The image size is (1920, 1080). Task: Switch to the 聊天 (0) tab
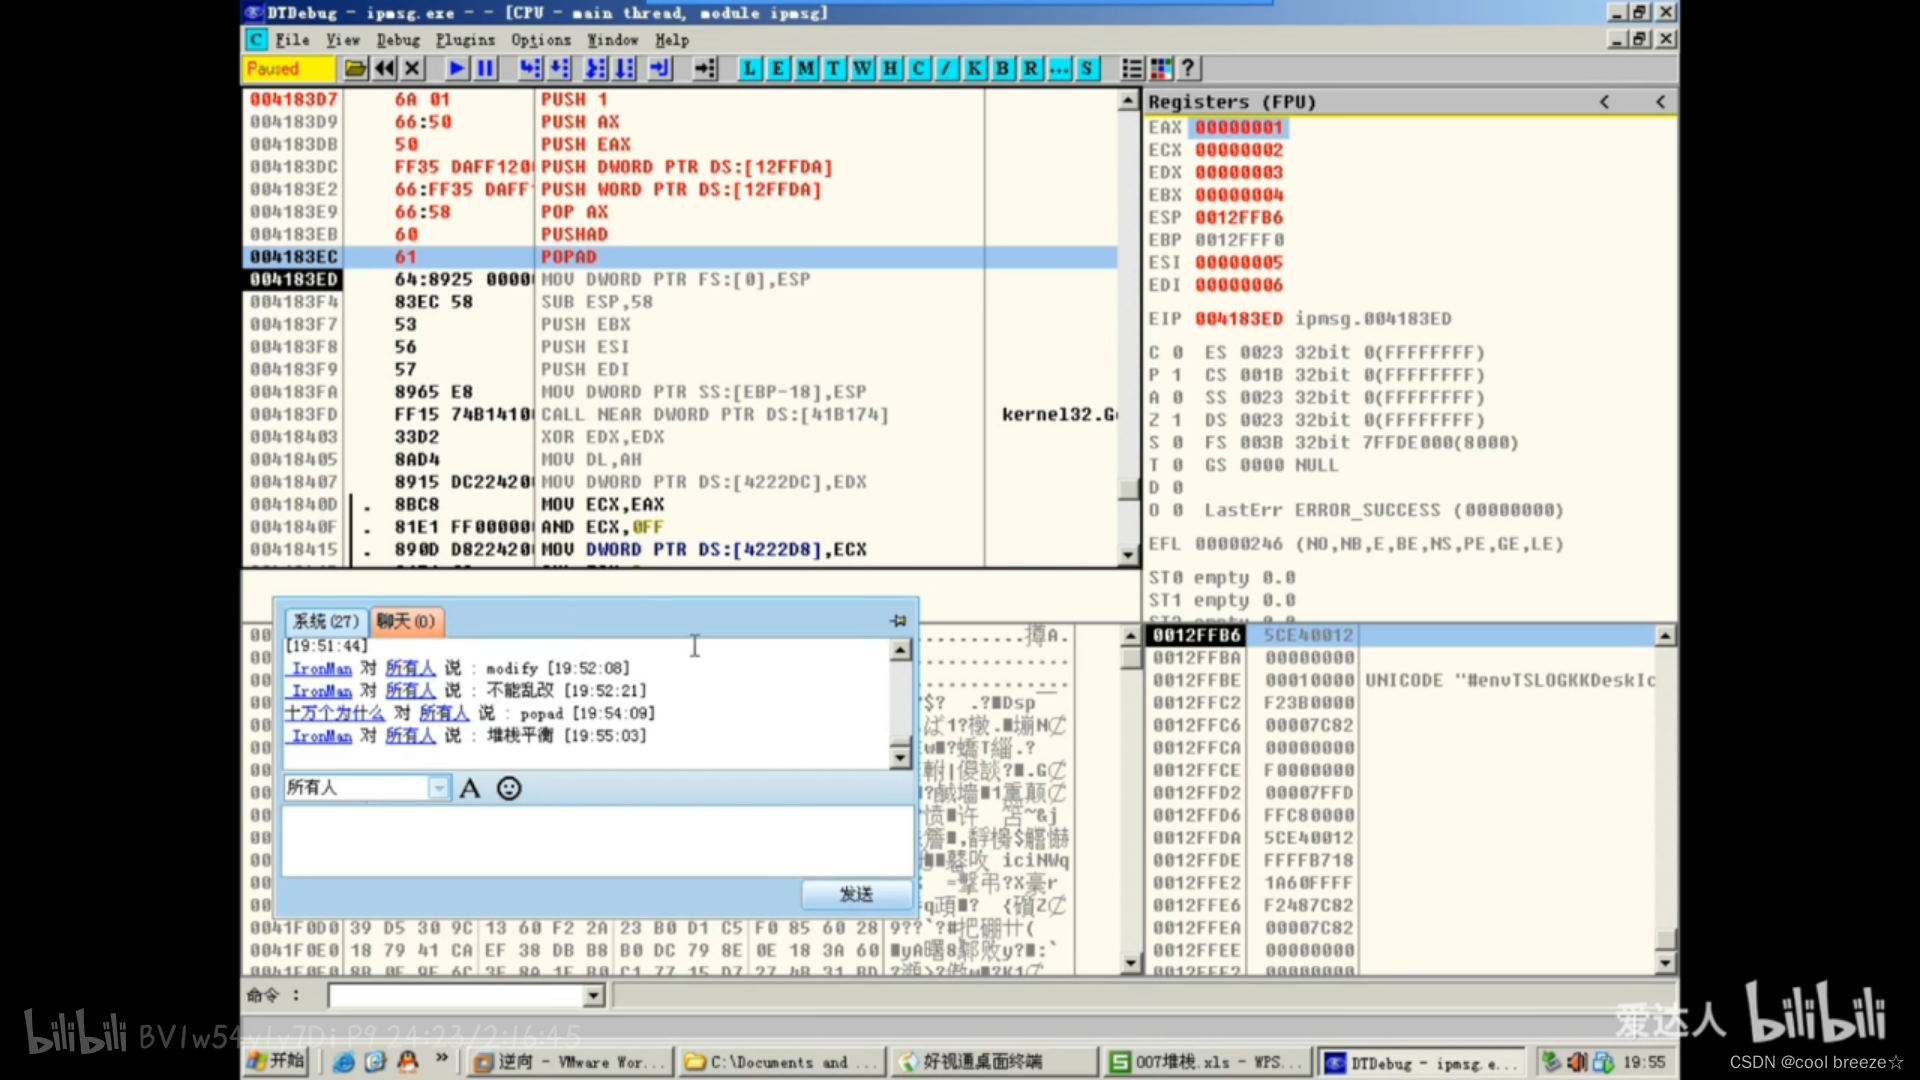pos(406,621)
